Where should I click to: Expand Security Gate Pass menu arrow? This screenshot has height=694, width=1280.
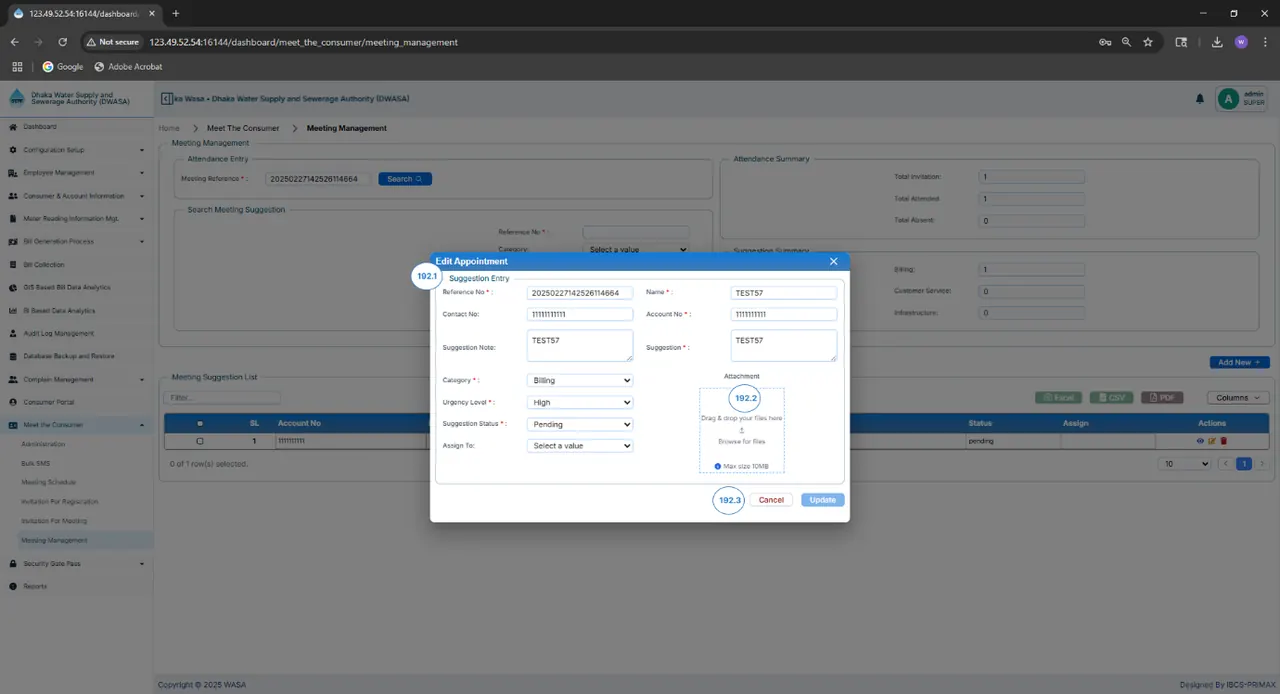pyautogui.click(x=142, y=564)
